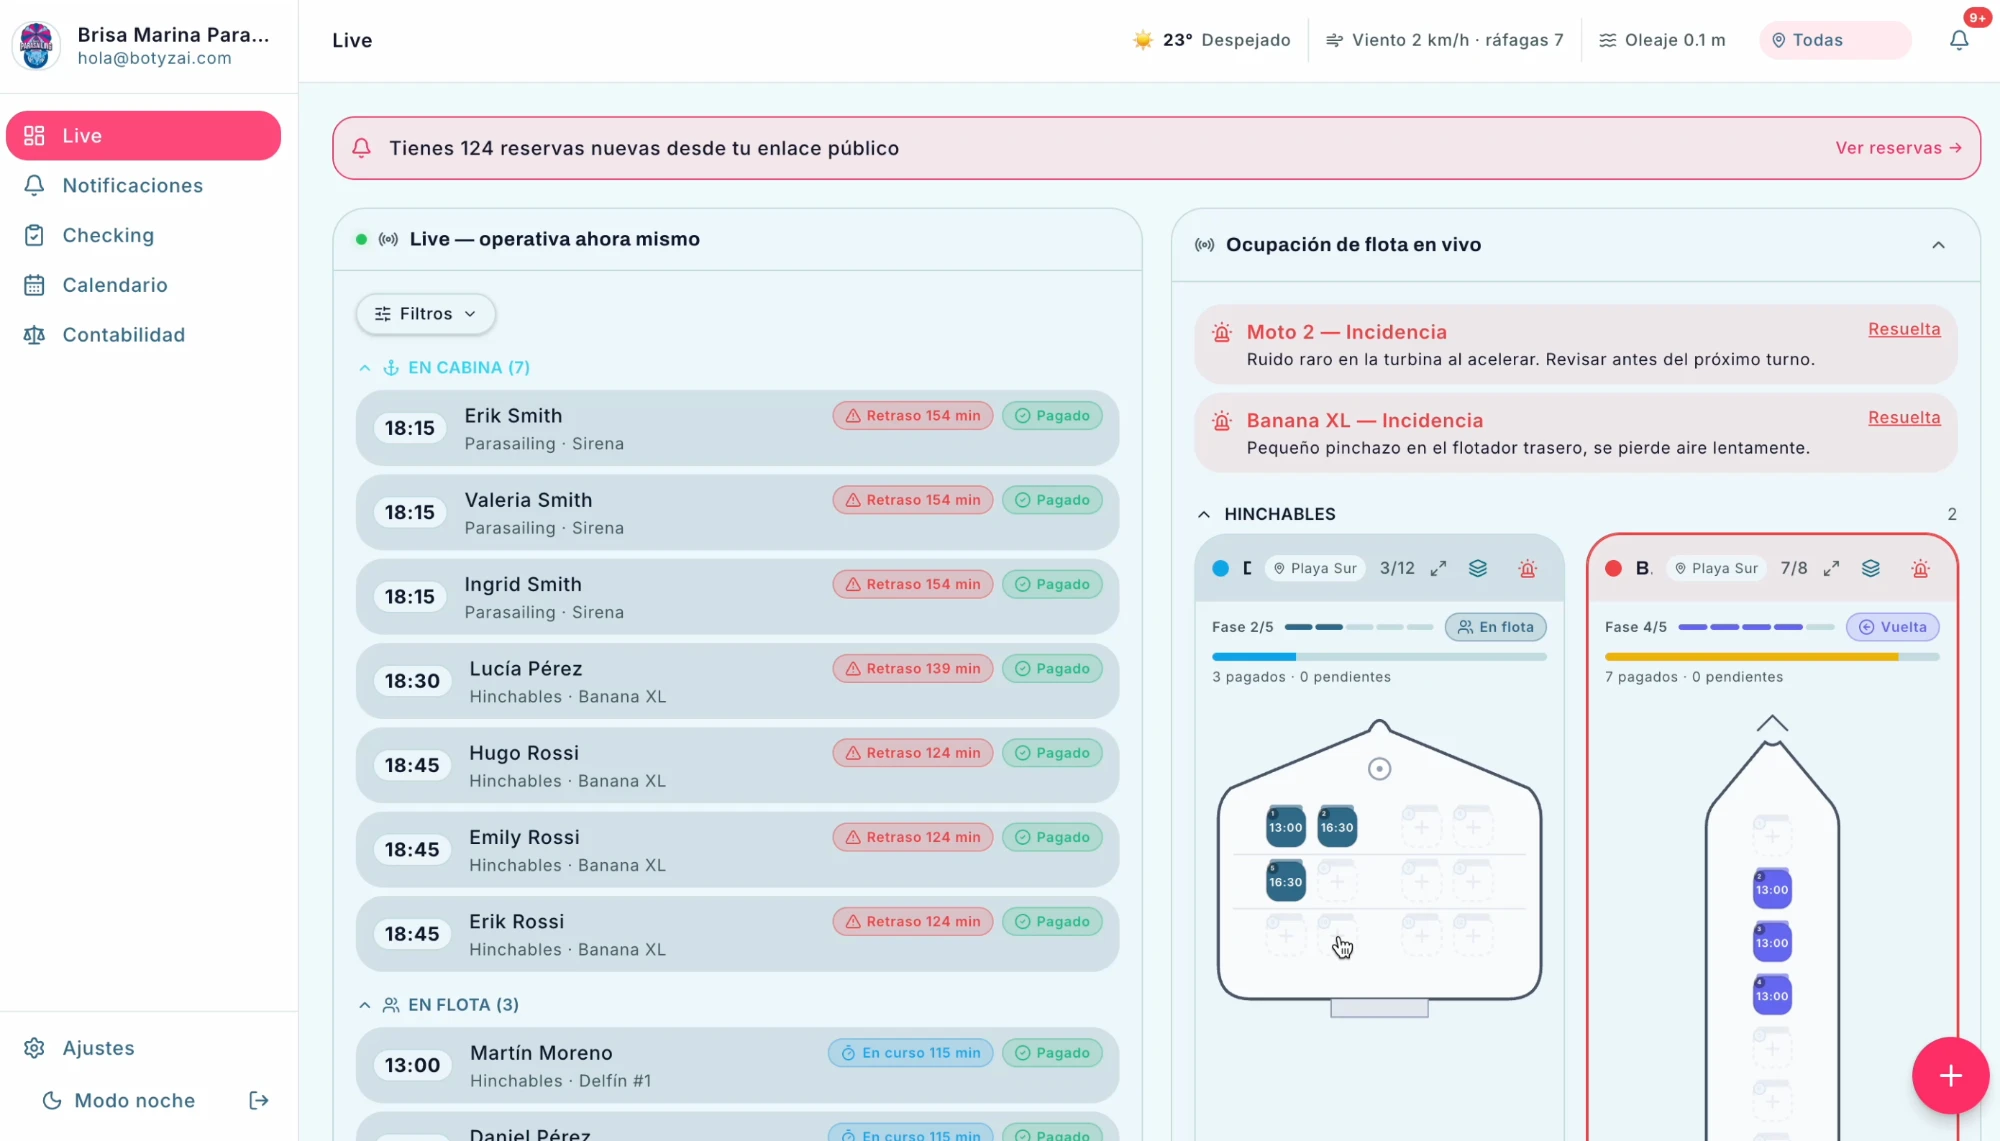Open the notifications bell in header
The height and width of the screenshot is (1141, 2000).
tap(1958, 40)
